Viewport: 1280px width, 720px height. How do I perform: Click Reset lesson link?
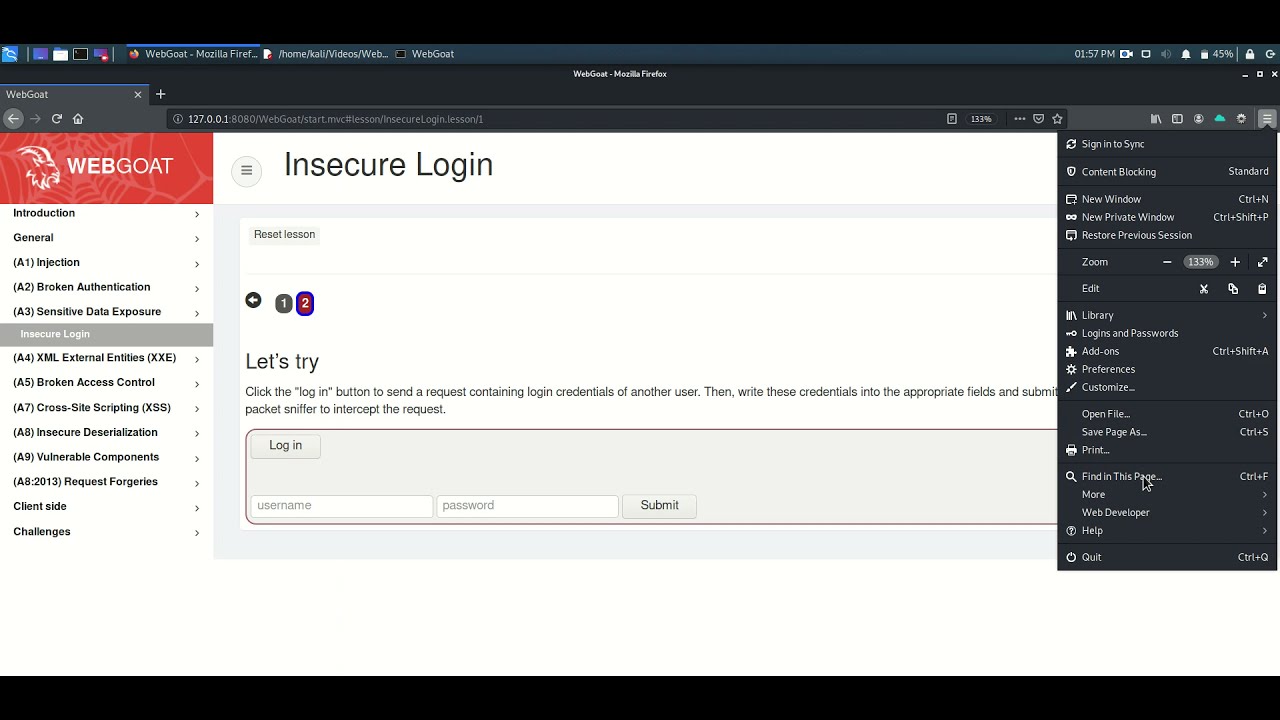pos(284,234)
